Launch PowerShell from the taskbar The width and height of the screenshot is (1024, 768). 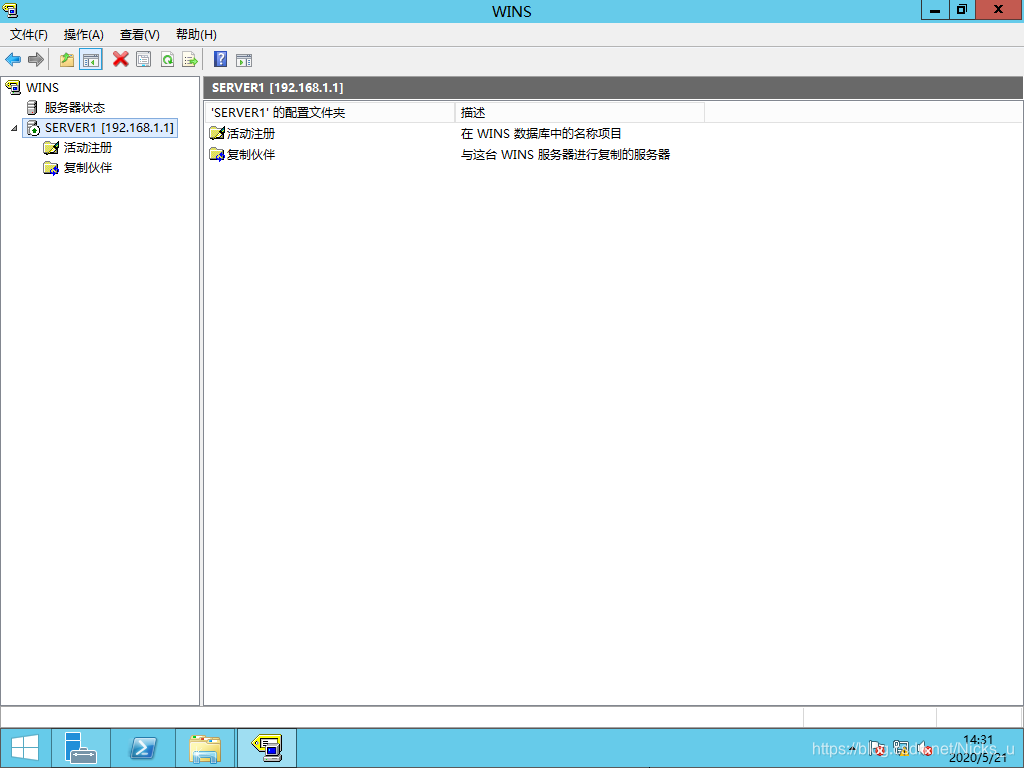pos(142,748)
